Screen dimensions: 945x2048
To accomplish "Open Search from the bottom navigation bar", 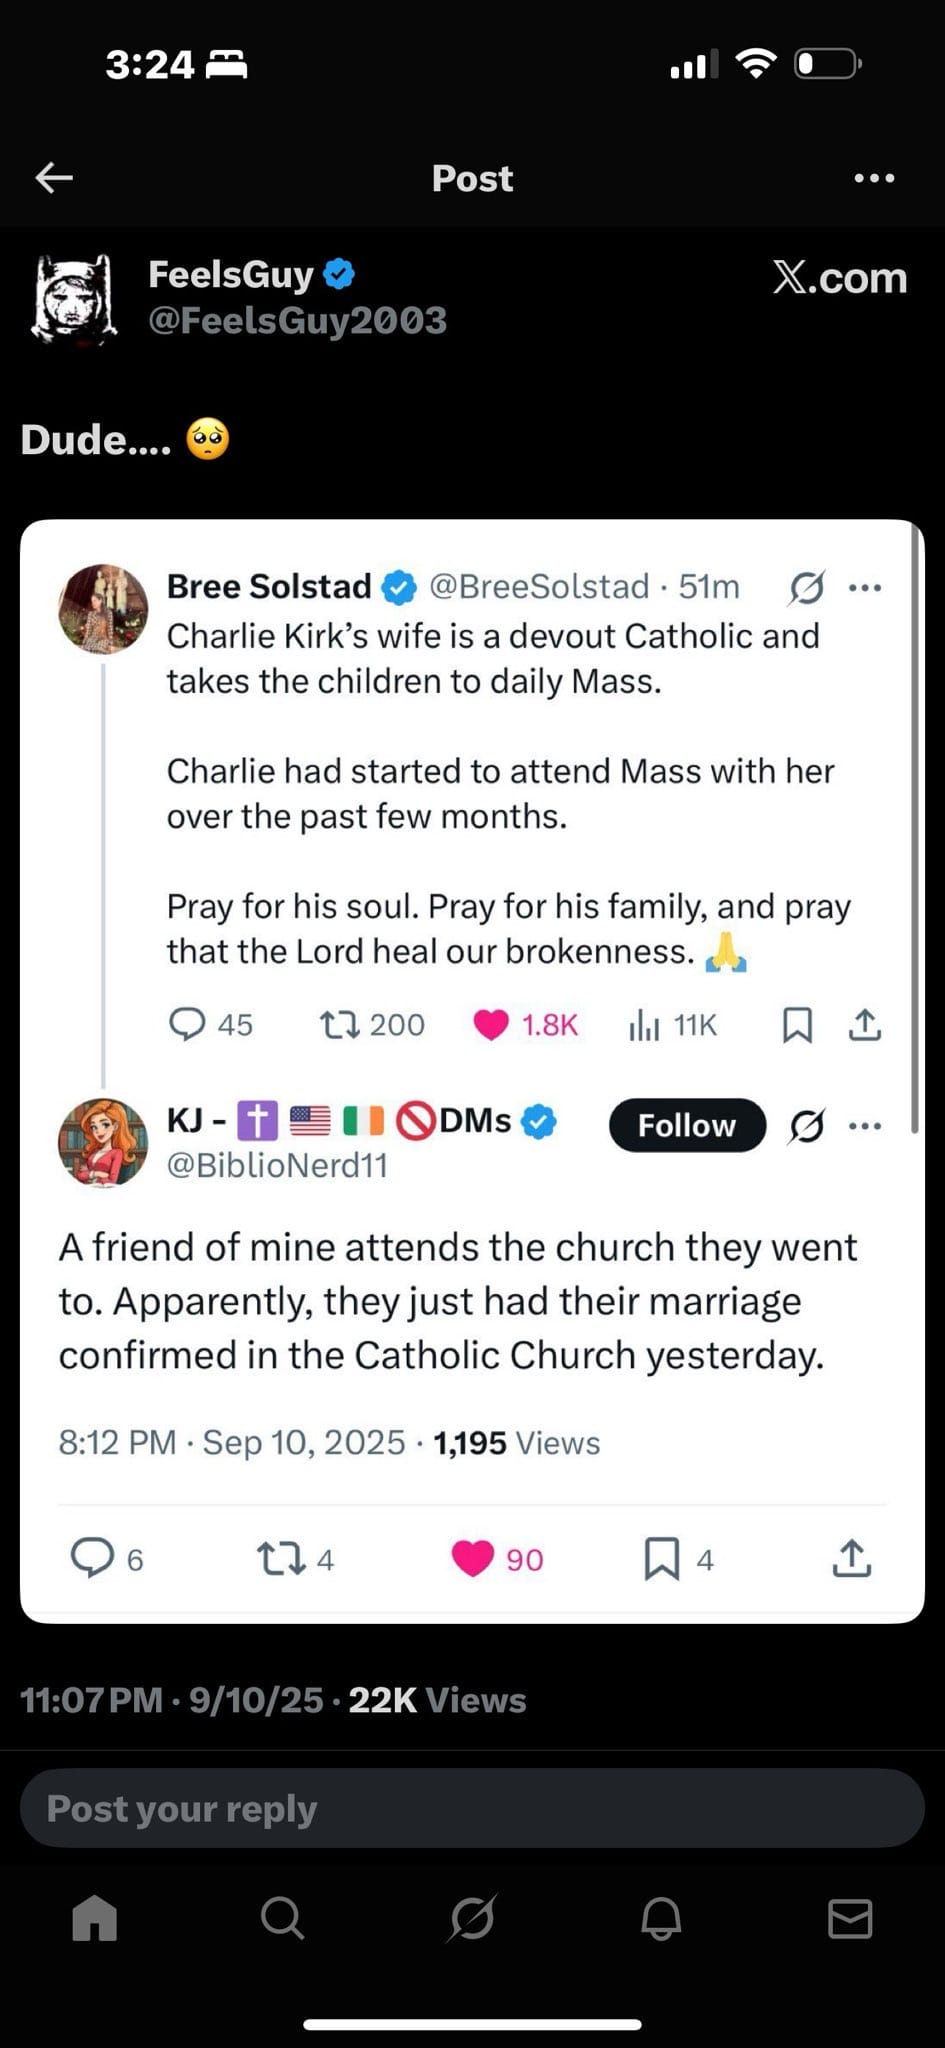I will pos(282,1919).
